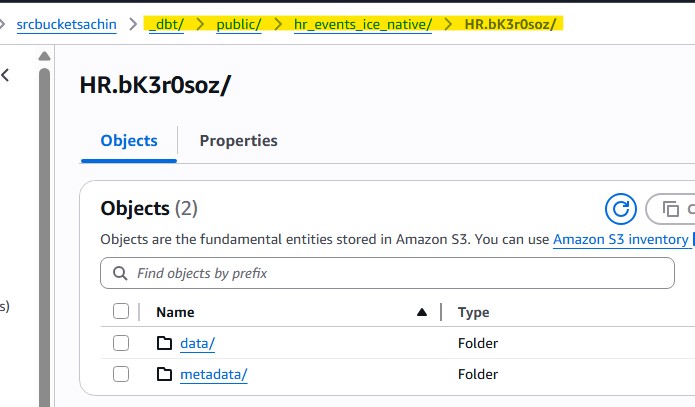
Task: Open the data/ folder link
Action: [197, 343]
